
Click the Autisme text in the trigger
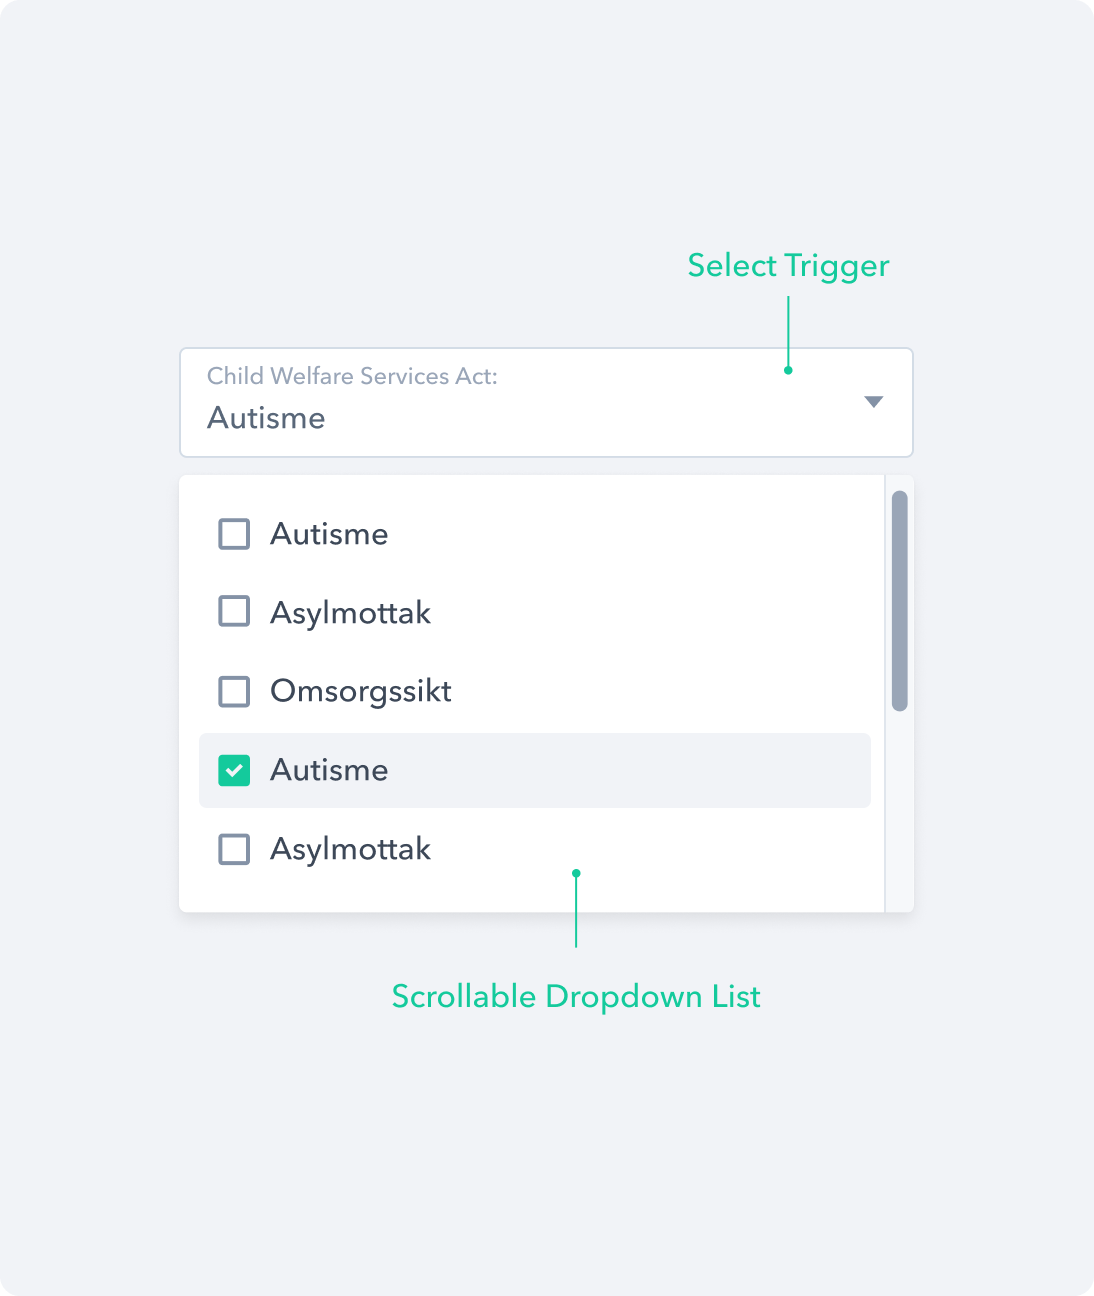tap(265, 418)
